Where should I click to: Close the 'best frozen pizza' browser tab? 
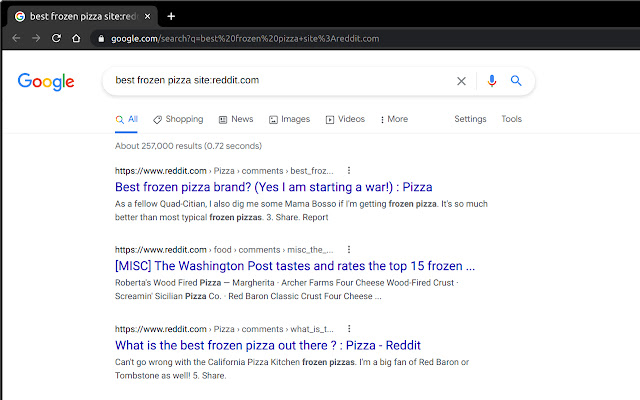(x=147, y=16)
